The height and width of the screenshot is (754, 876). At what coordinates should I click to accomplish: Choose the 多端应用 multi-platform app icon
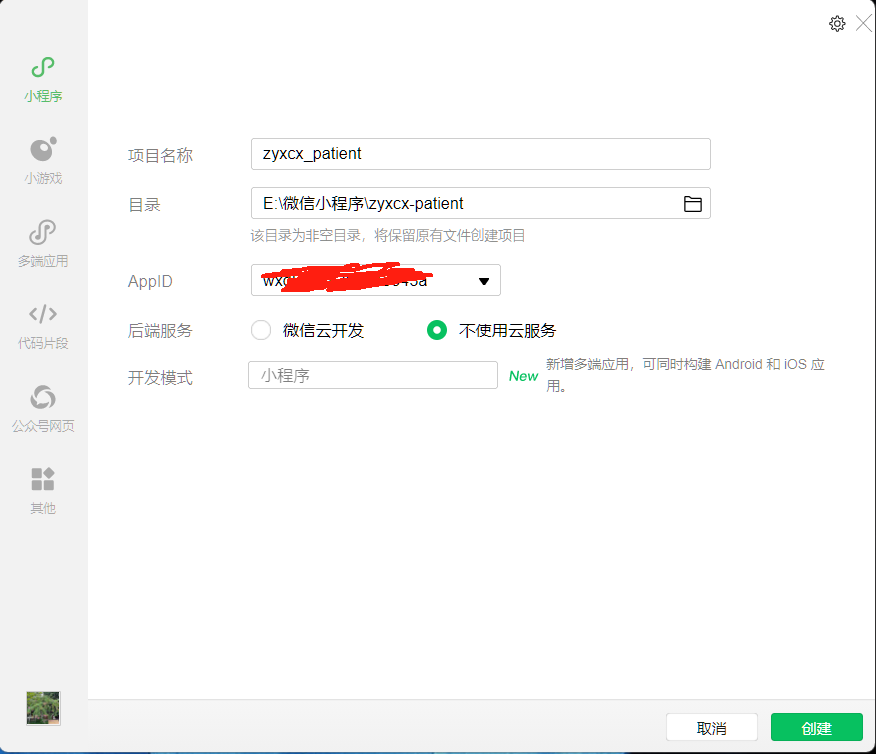pyautogui.click(x=42, y=232)
